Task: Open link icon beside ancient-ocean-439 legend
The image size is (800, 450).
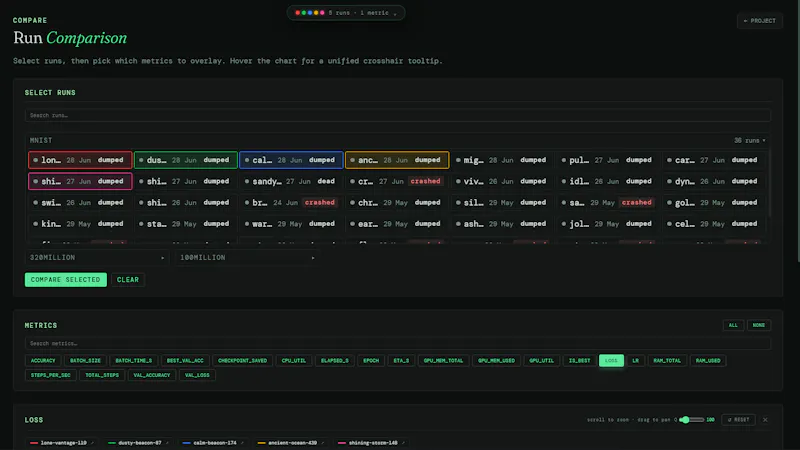Action: (x=322, y=443)
